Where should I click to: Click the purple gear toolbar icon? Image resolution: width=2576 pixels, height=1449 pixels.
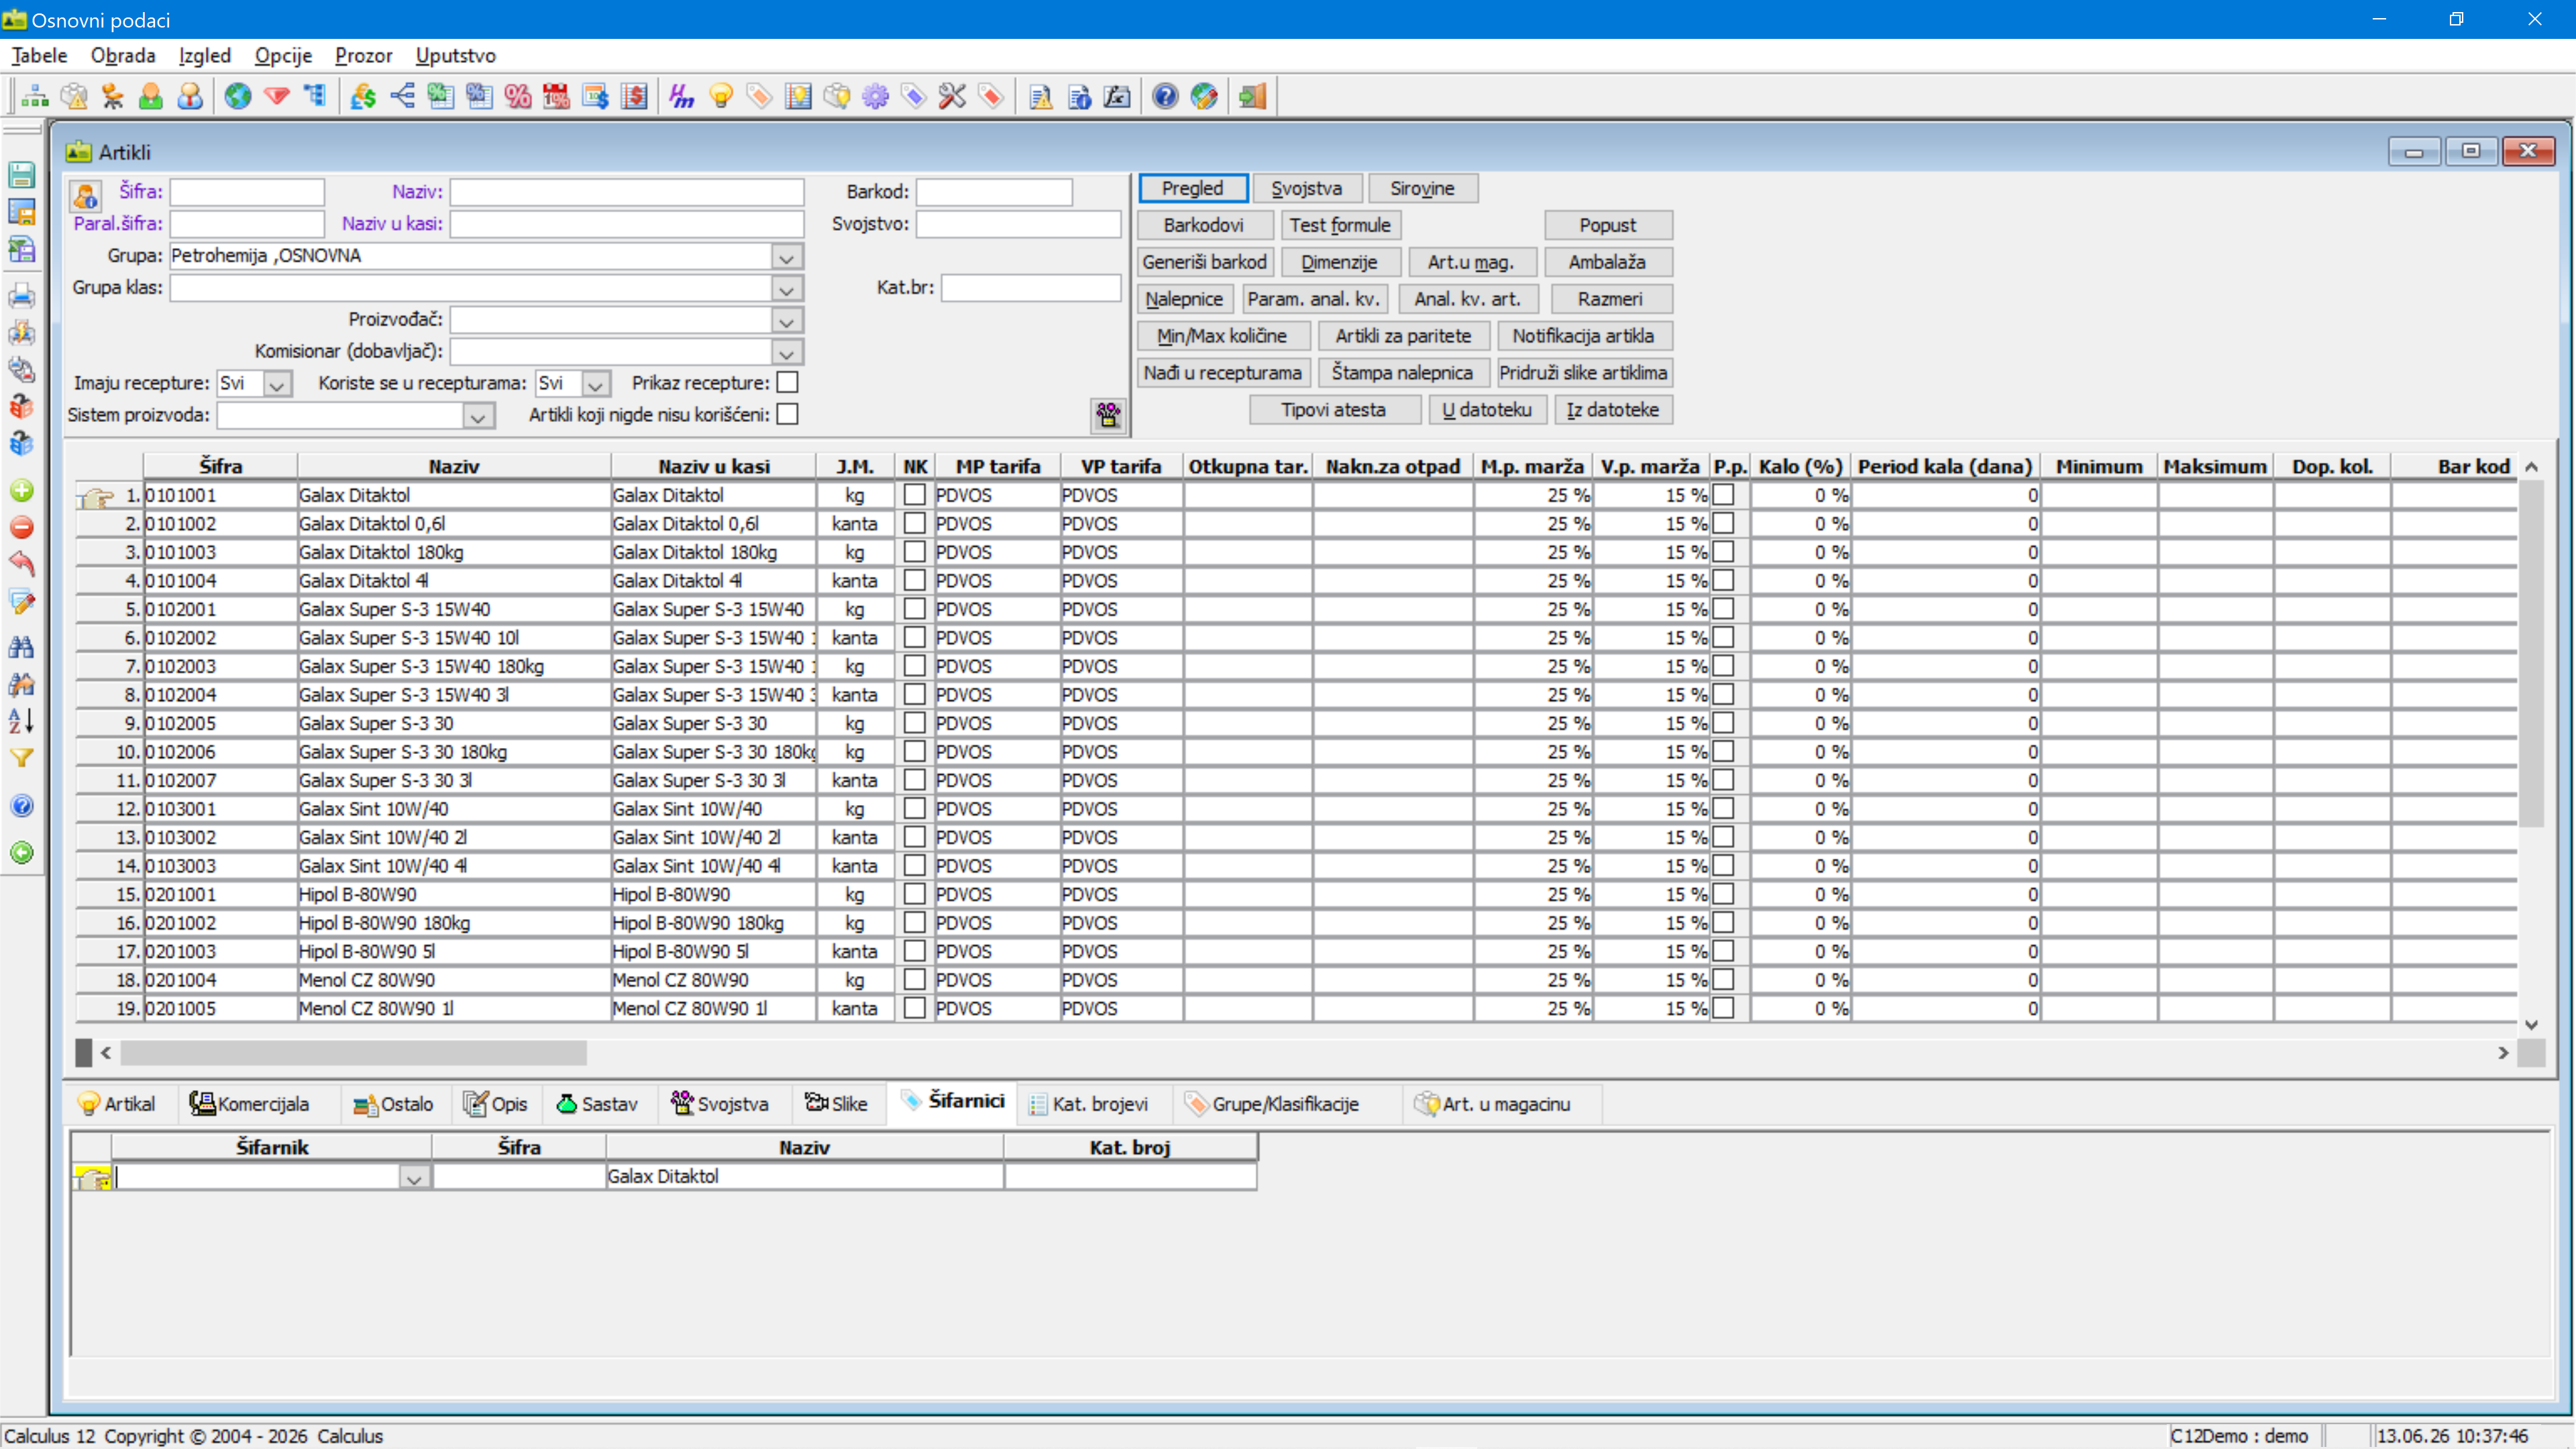(875, 96)
